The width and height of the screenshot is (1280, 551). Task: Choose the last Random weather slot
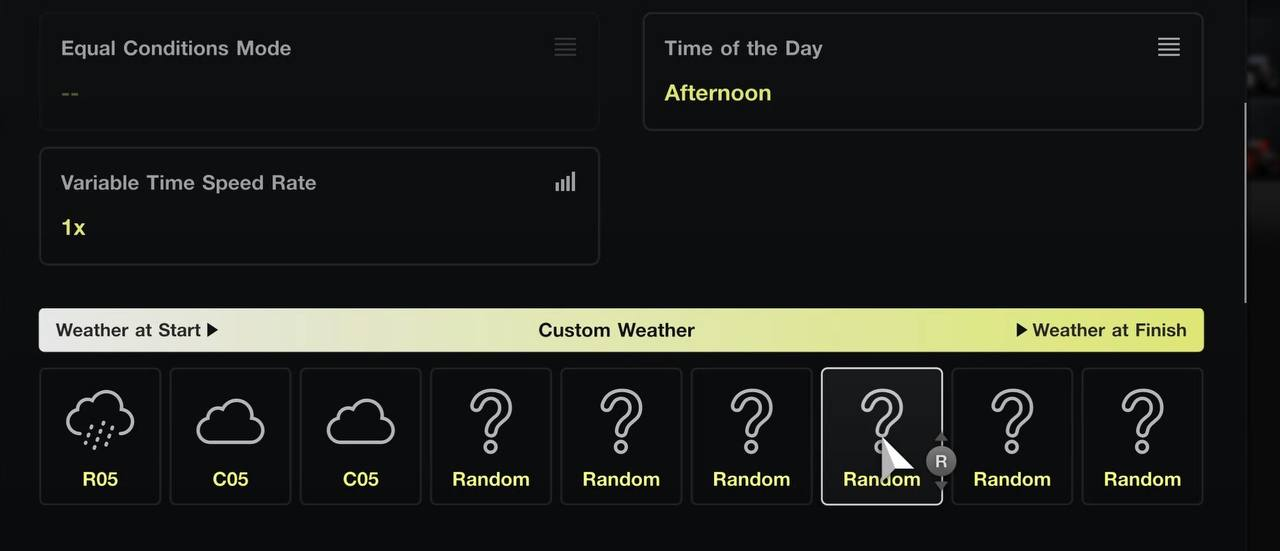point(1142,436)
